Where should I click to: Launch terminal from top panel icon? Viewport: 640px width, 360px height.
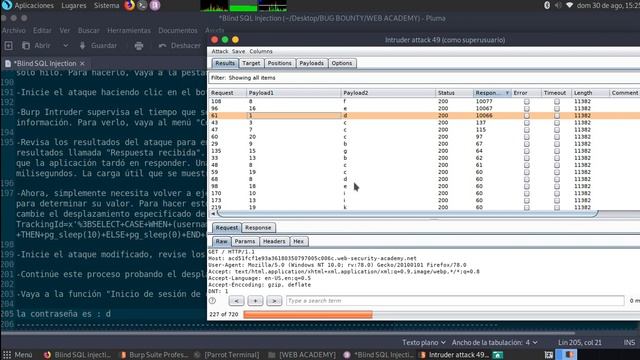pos(142,5)
